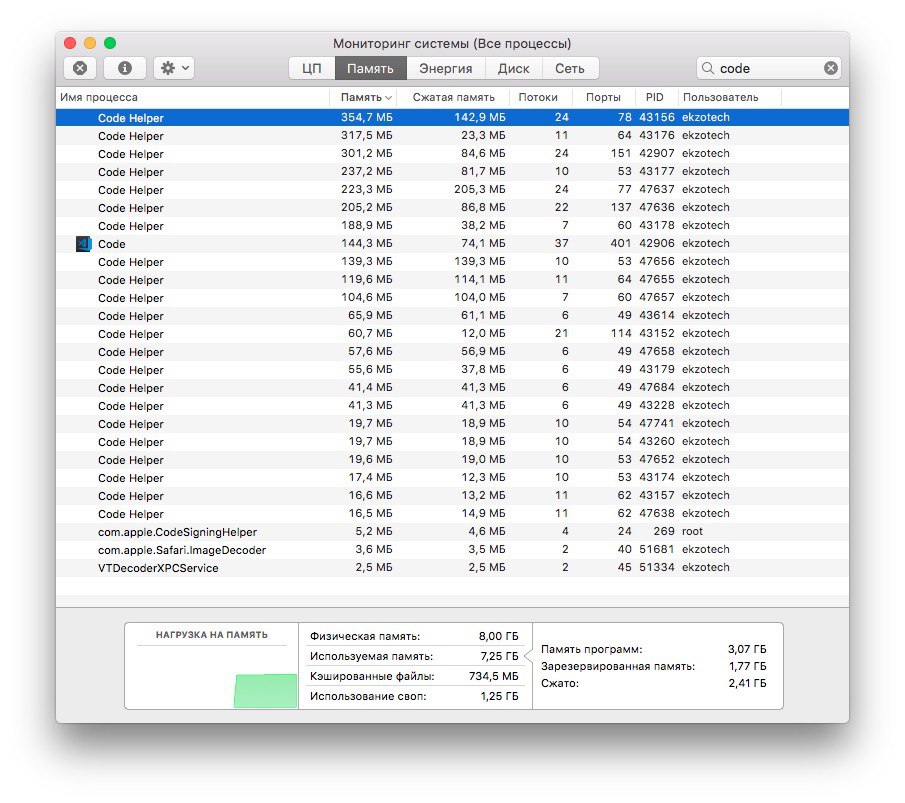
Task: Select Code Helper row with PID 43176
Action: tap(452, 136)
